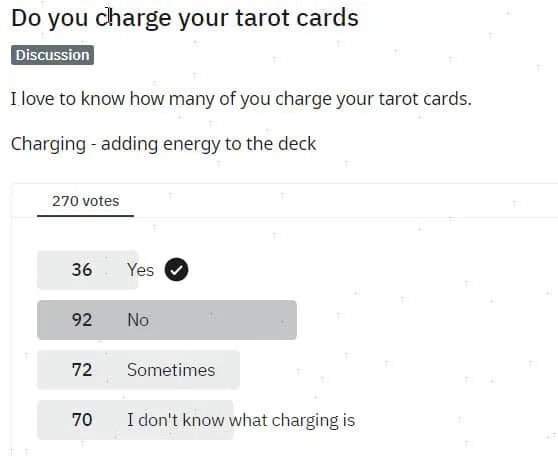
Task: Click the No option label text
Action: click(x=138, y=320)
